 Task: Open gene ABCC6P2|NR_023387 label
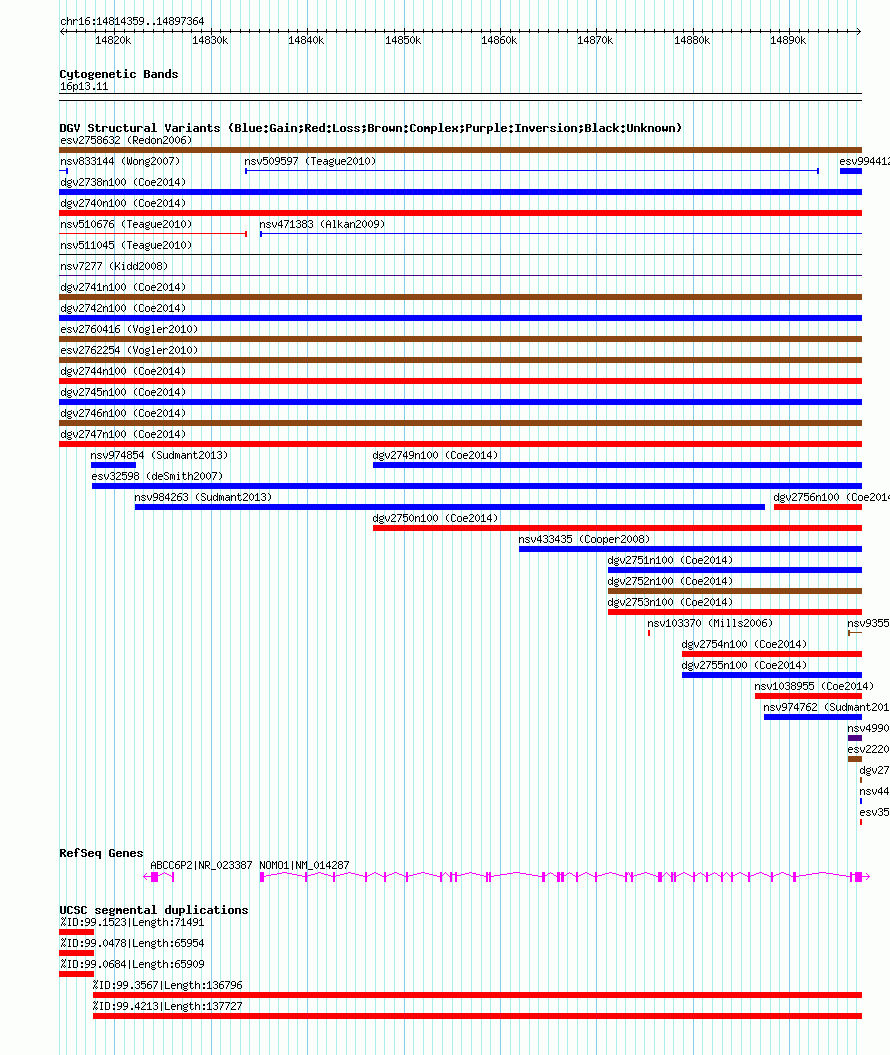point(201,865)
